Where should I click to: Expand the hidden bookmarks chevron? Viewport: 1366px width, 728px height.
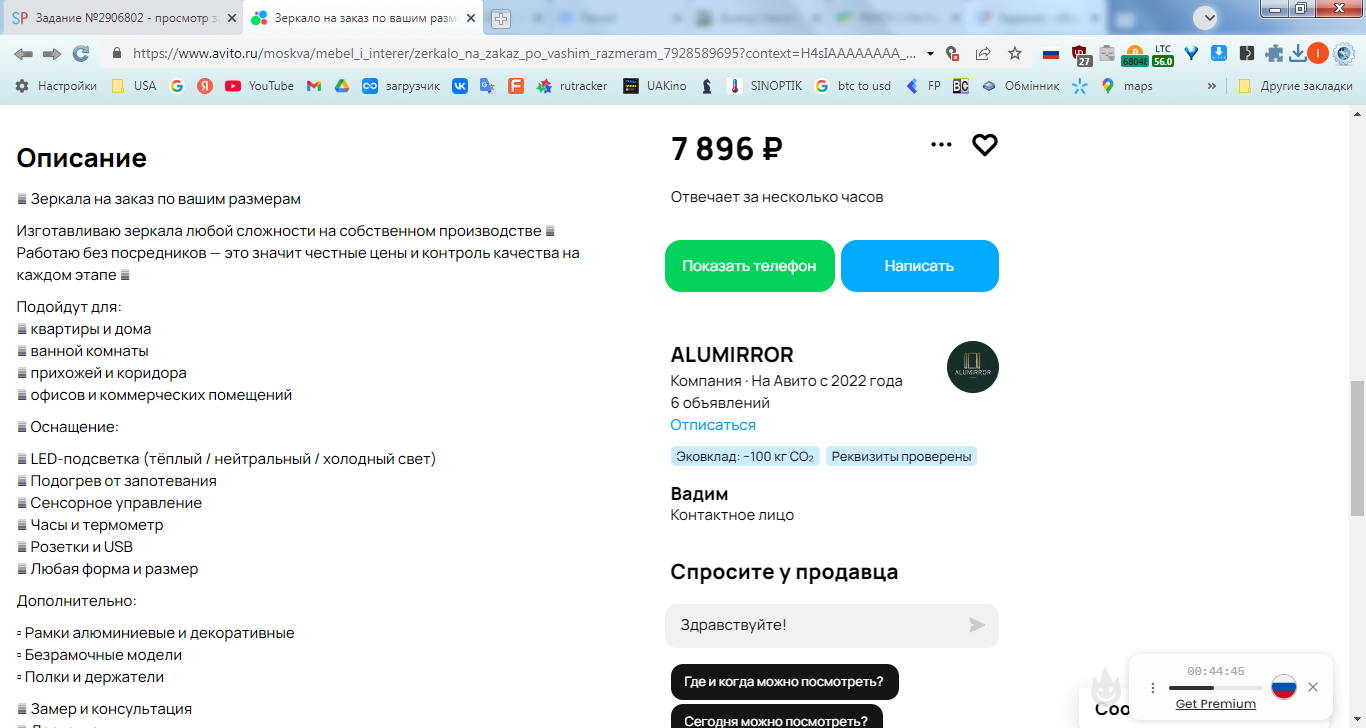pos(1212,86)
